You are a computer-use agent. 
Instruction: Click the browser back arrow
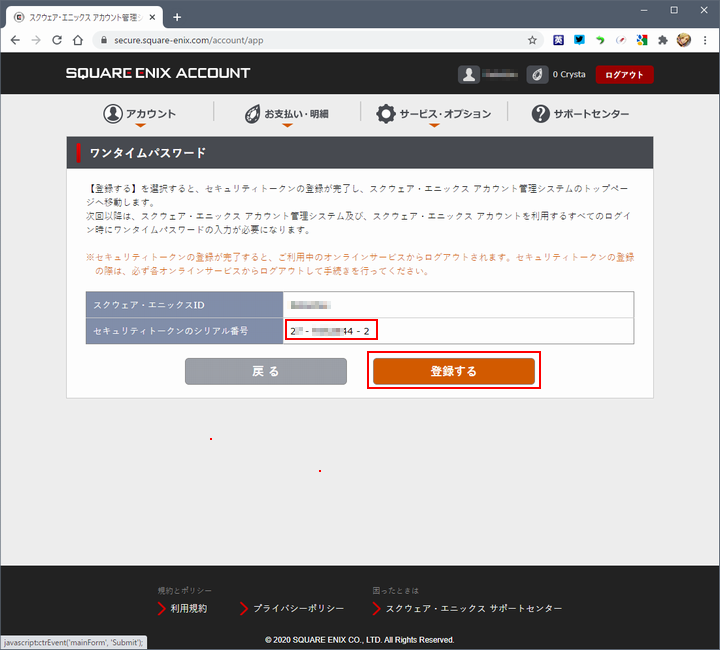(x=15, y=40)
